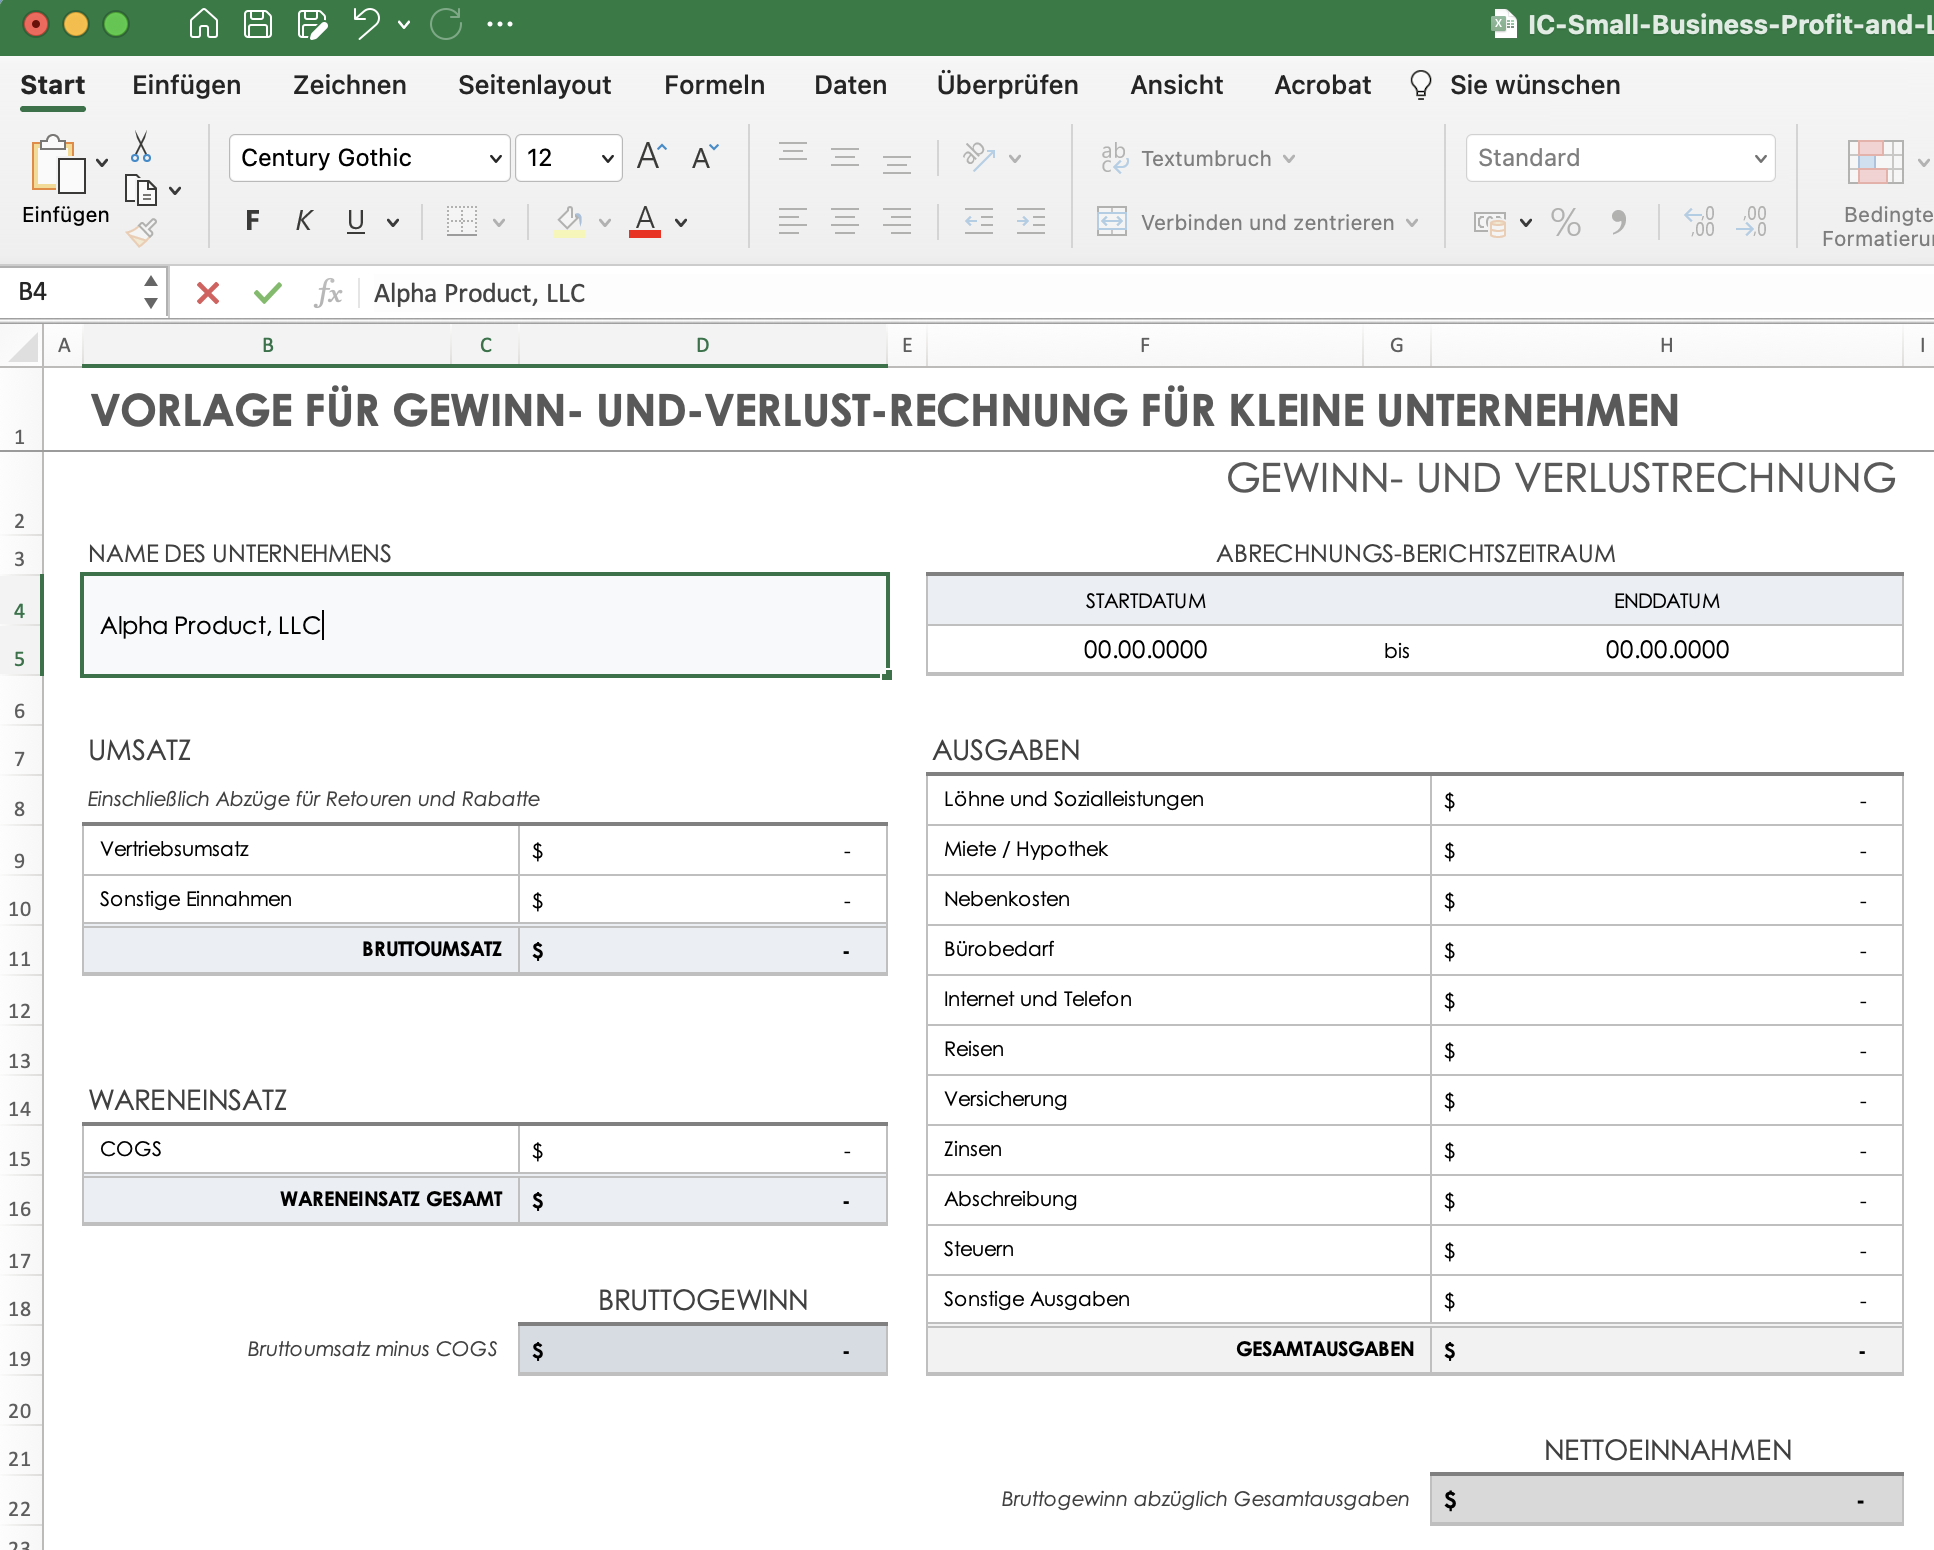Align text left horizontally
This screenshot has height=1550, width=1934.
793,221
